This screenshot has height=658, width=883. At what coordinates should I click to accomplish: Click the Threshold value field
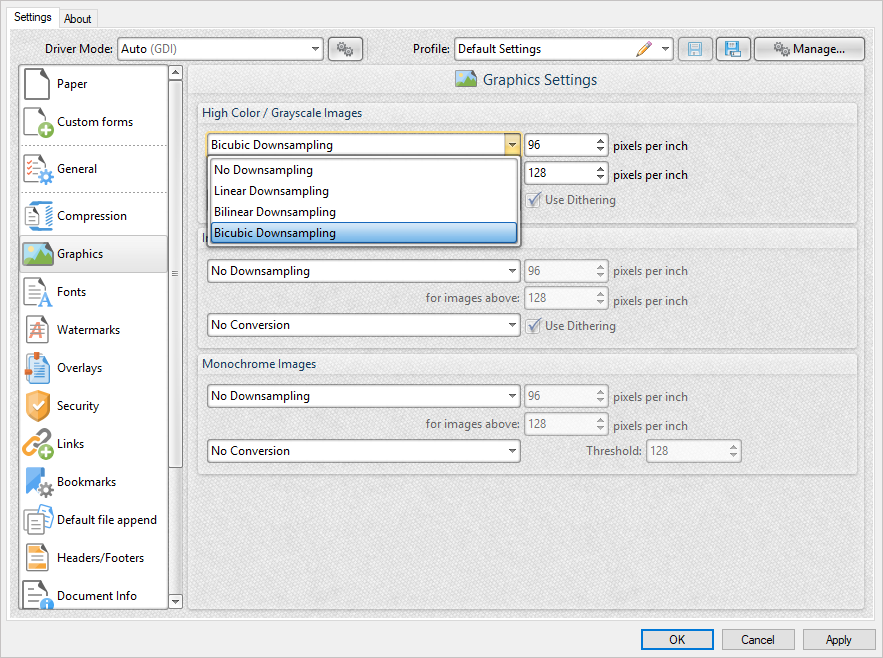point(693,451)
